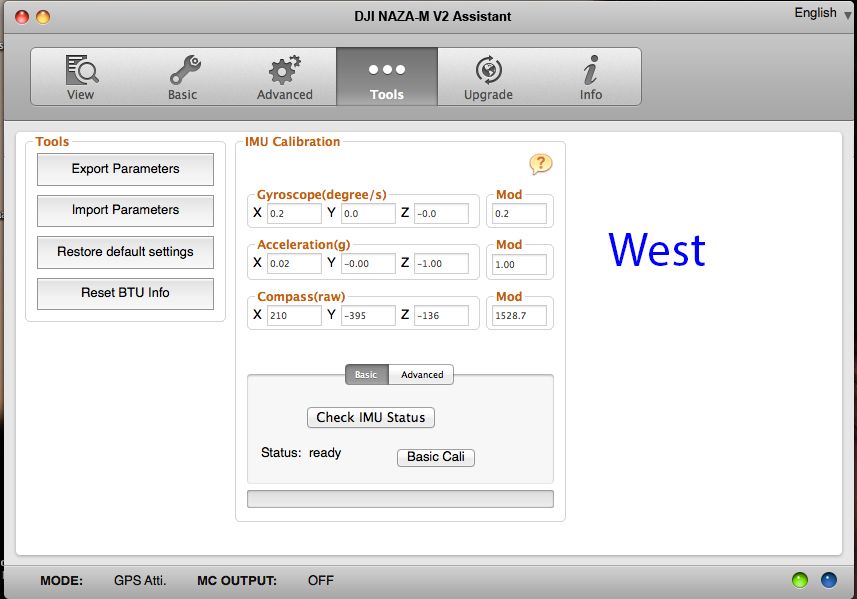Click the yellow minimize window button
This screenshot has height=599, width=857.
[x=43, y=17]
